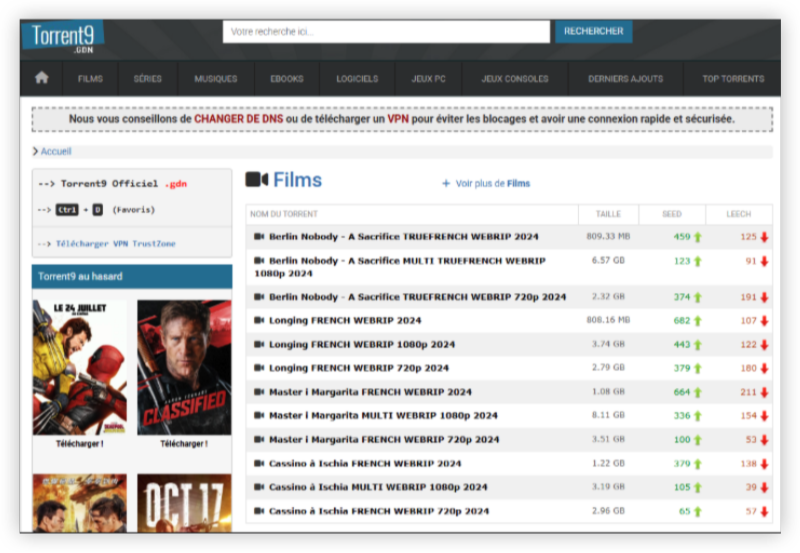Click the home icon in navigation bar
800x553 pixels.
(41, 78)
